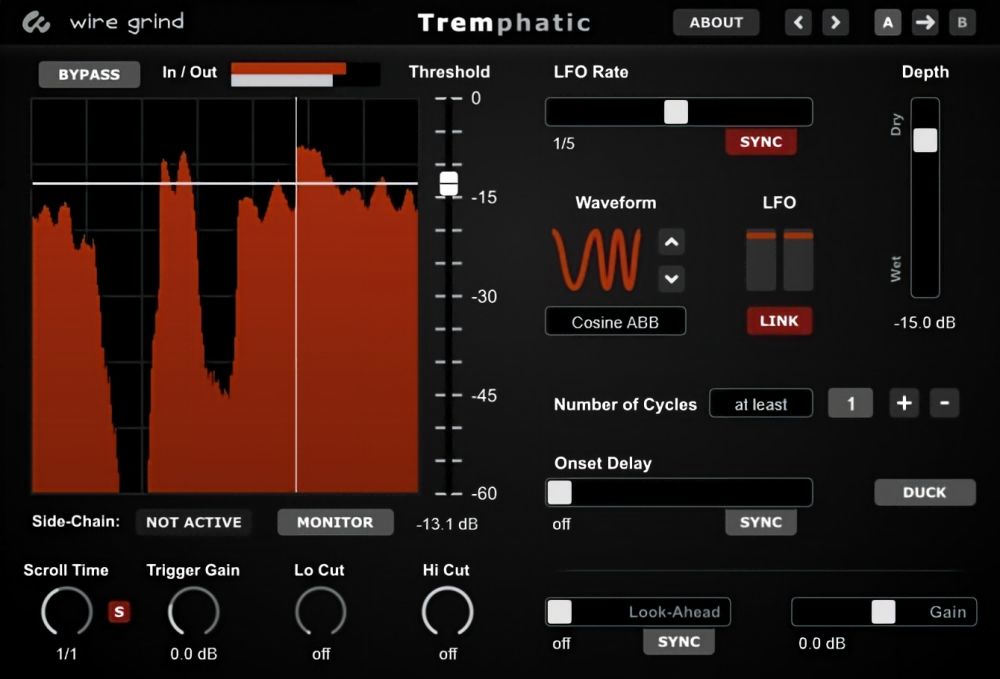The width and height of the screenshot is (1000, 679).
Task: Click the -13.1 dB threshold value
Action: (447, 524)
